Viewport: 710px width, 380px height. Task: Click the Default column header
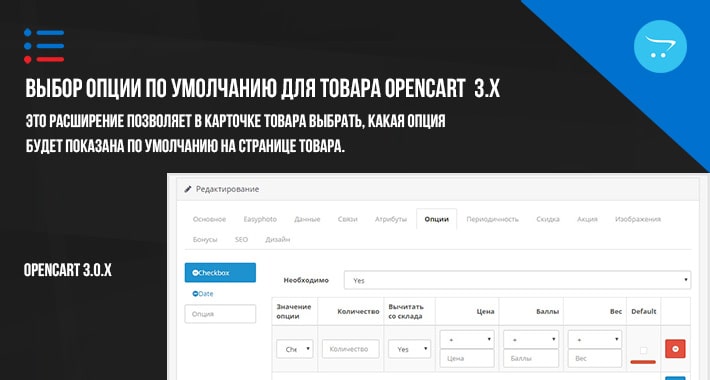click(x=643, y=311)
